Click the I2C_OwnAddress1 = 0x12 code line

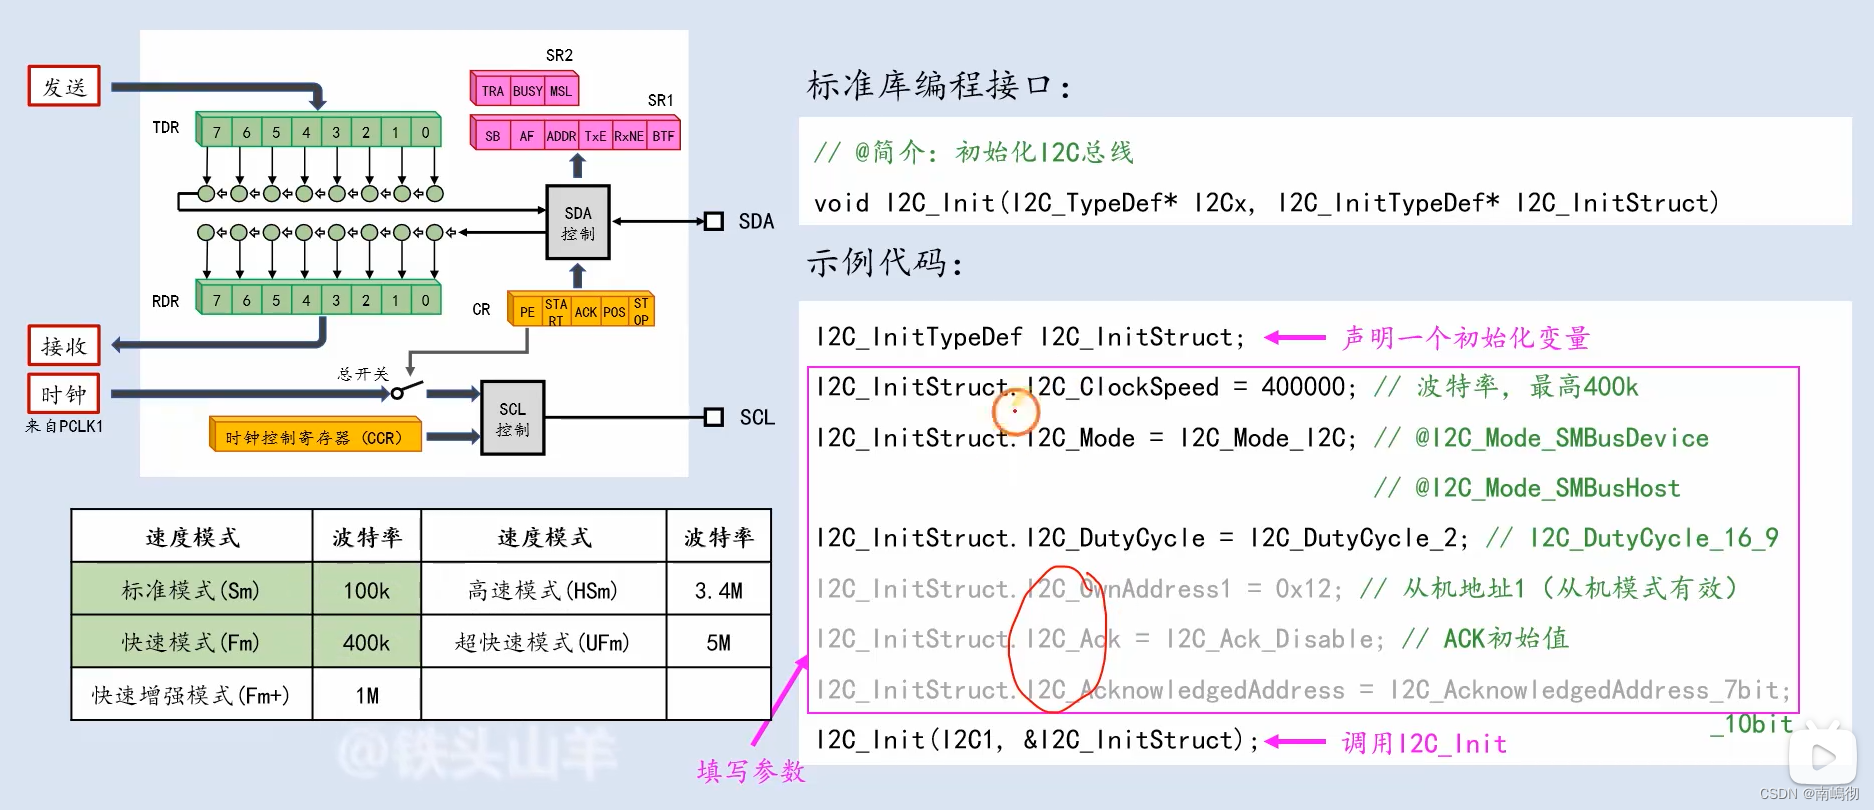point(1078,589)
